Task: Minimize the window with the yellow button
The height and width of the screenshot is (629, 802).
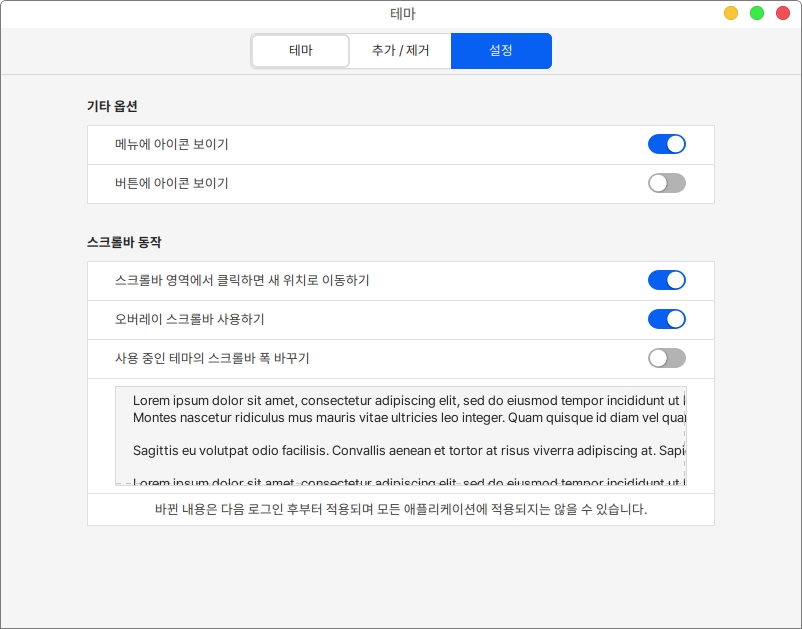Action: (731, 14)
